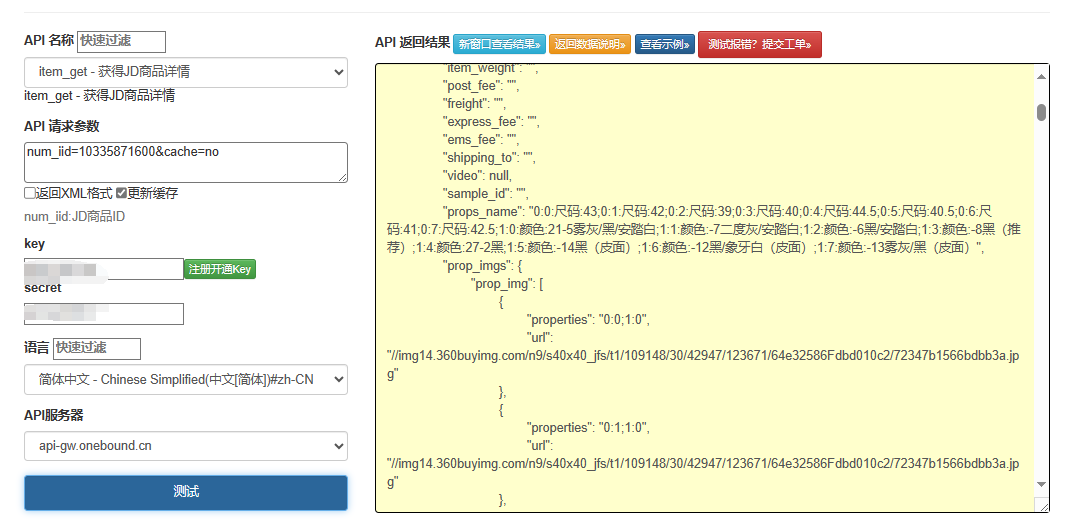Click the result scrollbar up arrow
Viewport: 1080px width, 525px height.
tap(1041, 74)
